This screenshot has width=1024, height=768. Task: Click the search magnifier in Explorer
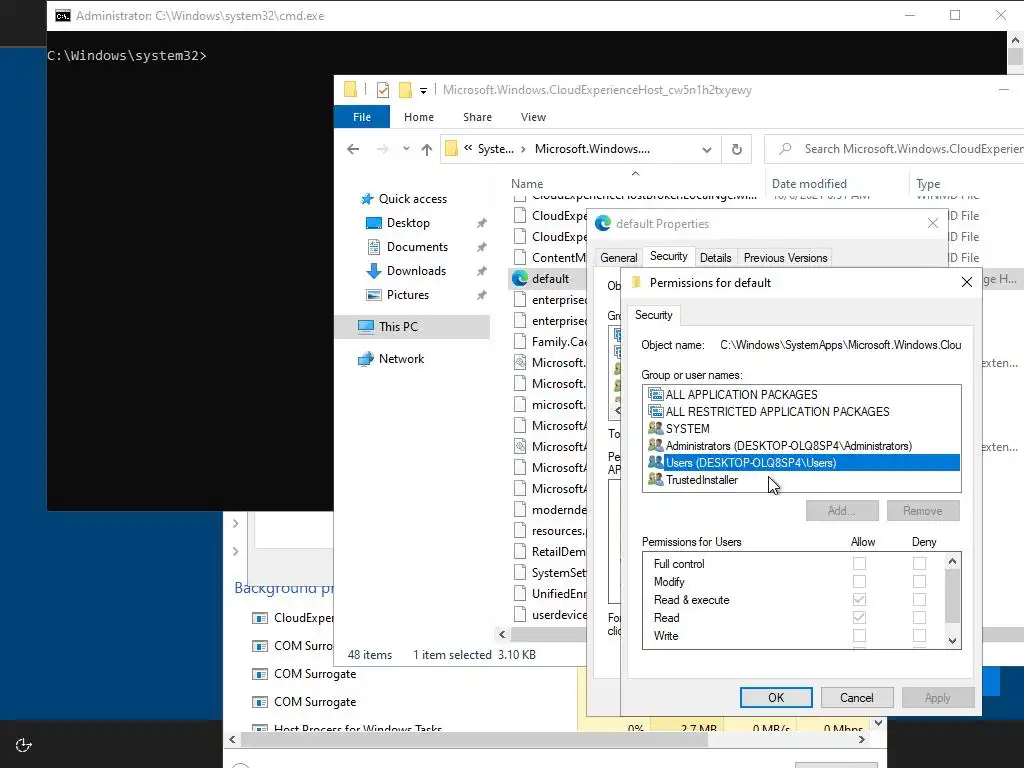tap(786, 149)
